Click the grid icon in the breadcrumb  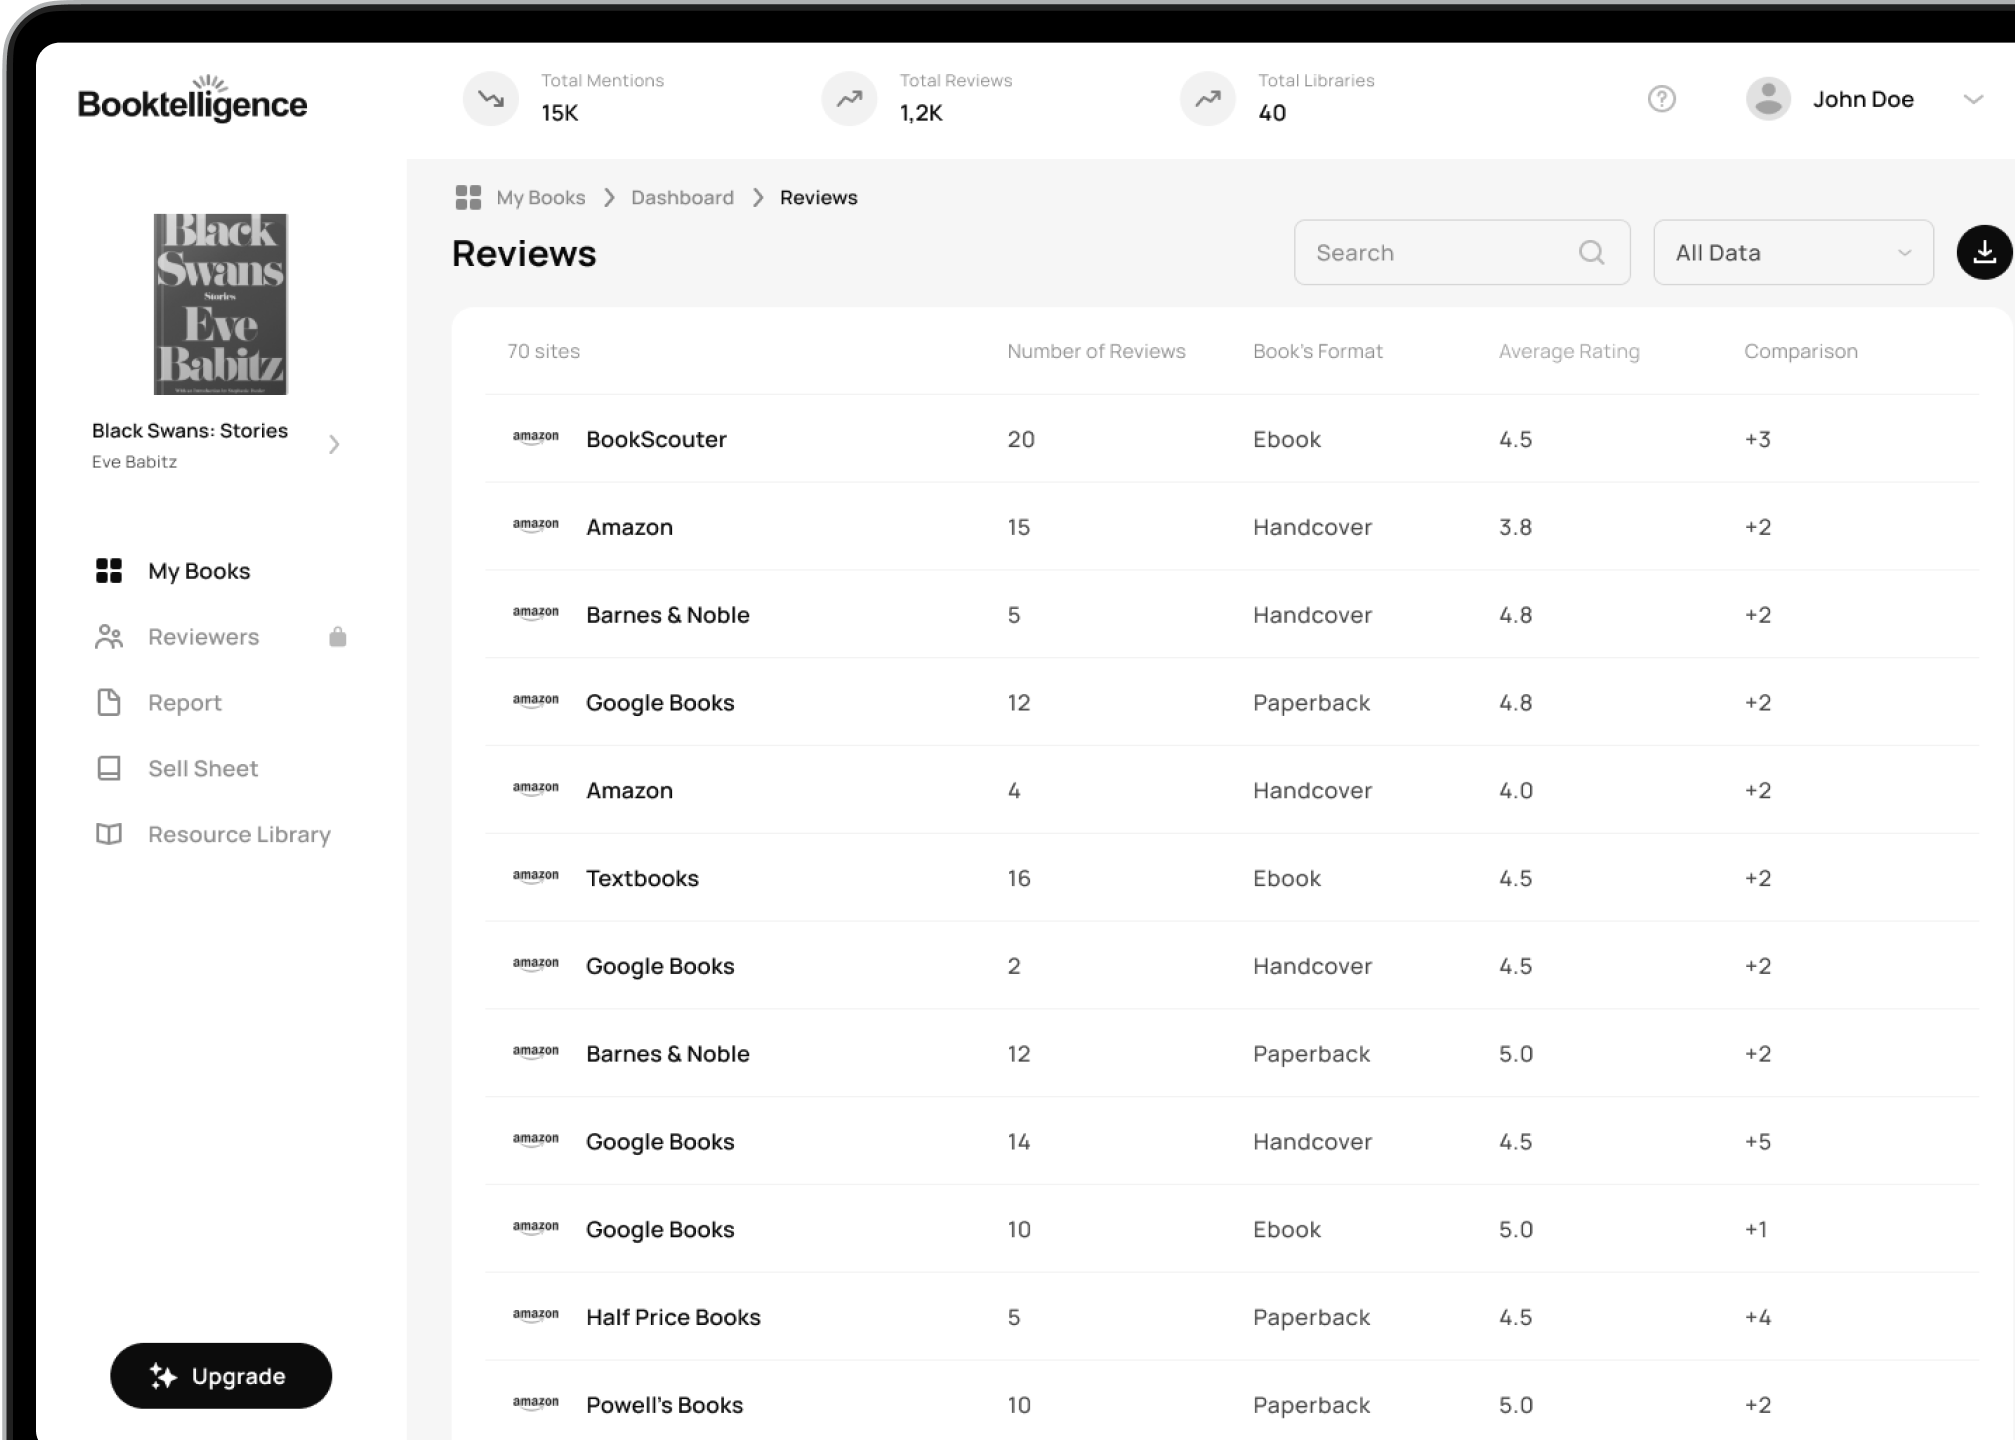coord(468,197)
